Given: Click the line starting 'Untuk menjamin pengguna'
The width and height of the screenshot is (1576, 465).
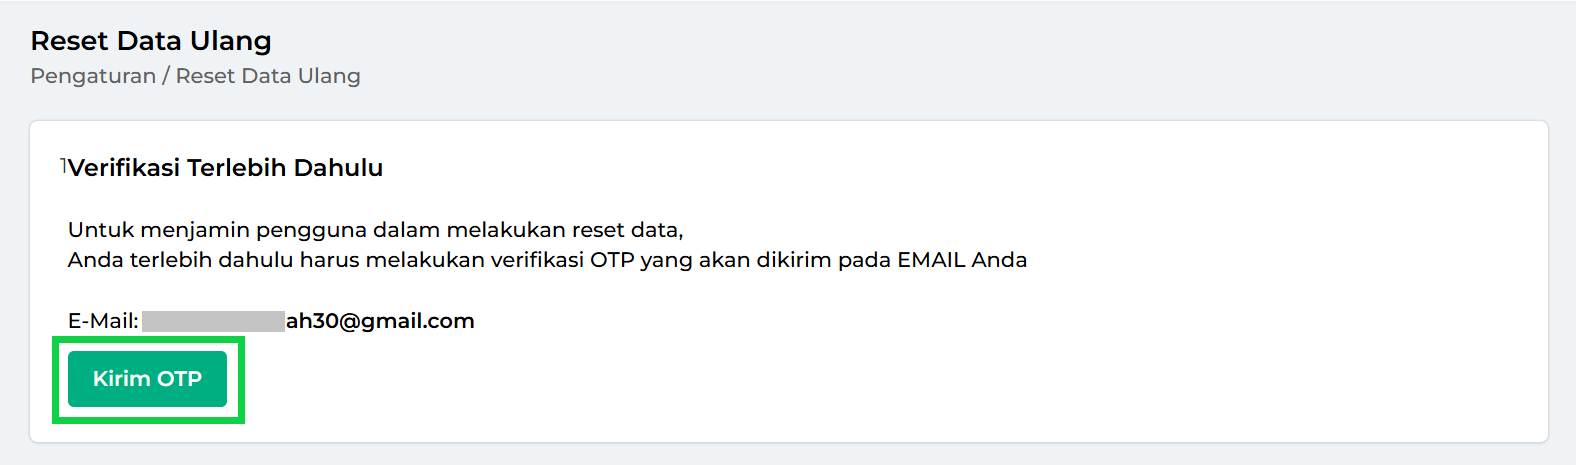Looking at the screenshot, I should tap(375, 230).
